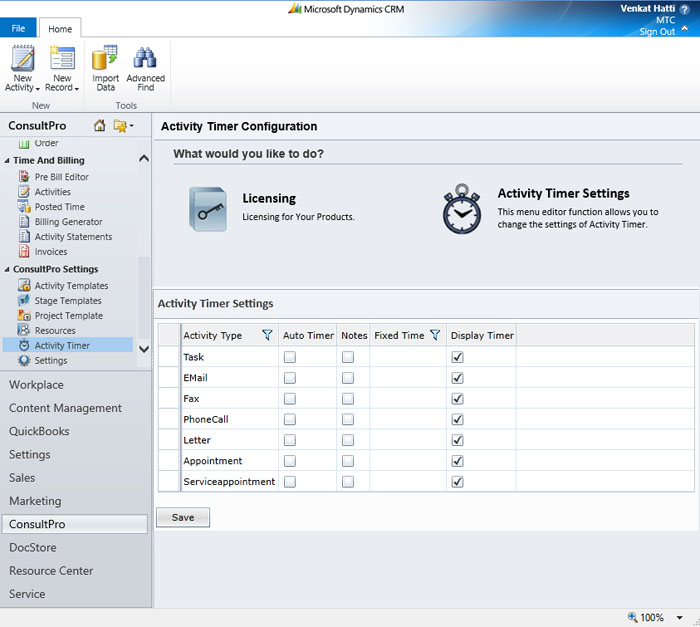Save the Activity Timer settings
The height and width of the screenshot is (627, 700).
pos(183,518)
